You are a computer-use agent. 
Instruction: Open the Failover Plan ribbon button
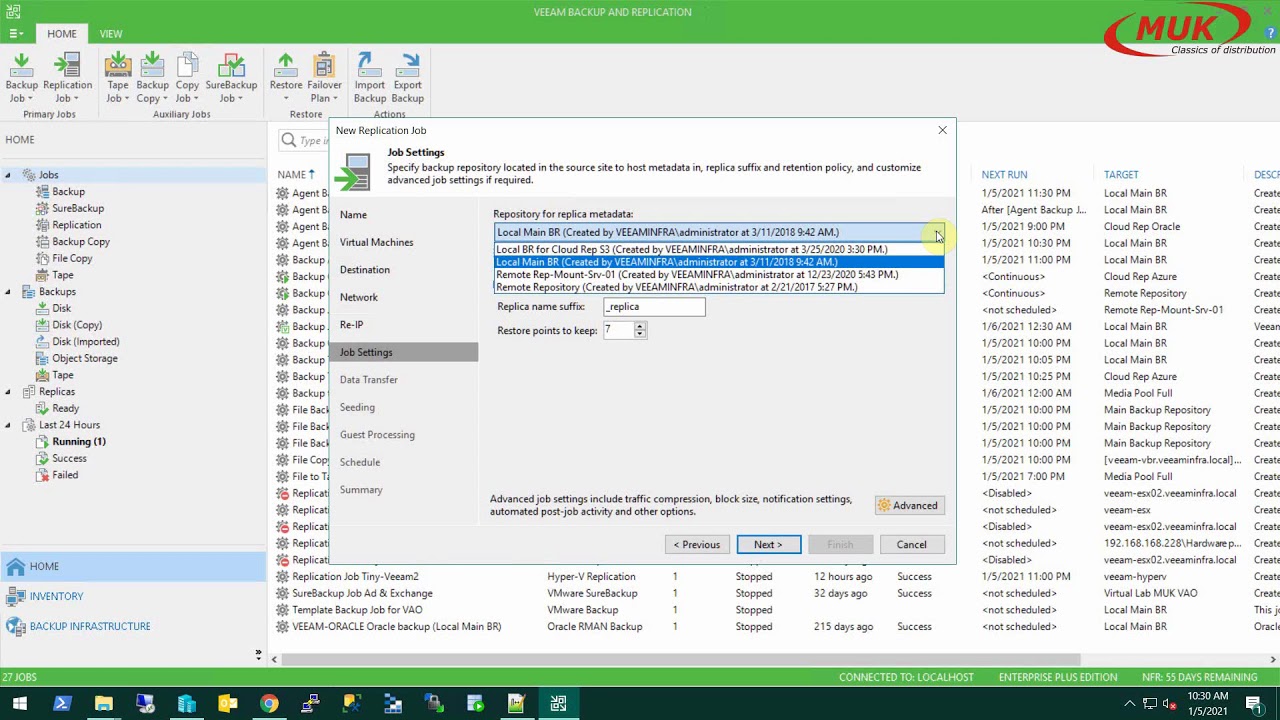click(x=324, y=77)
